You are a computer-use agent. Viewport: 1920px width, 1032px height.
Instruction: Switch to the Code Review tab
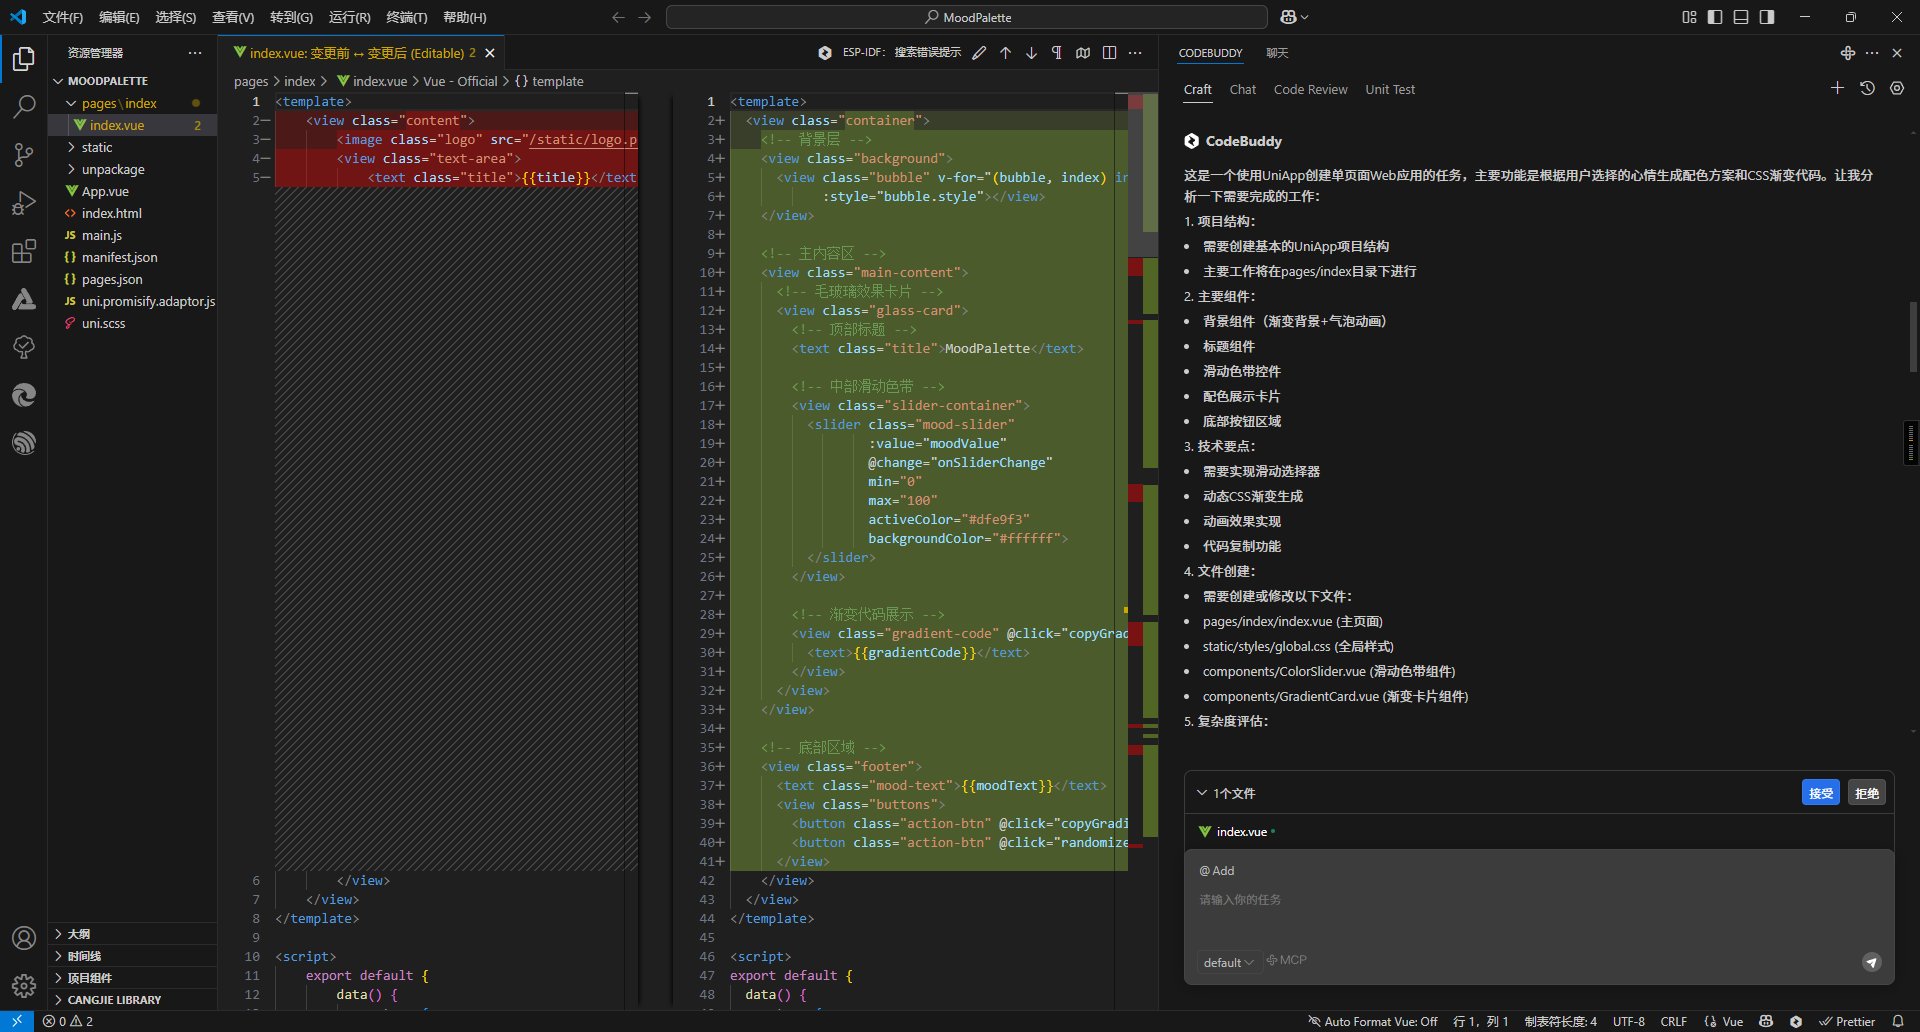1310,89
